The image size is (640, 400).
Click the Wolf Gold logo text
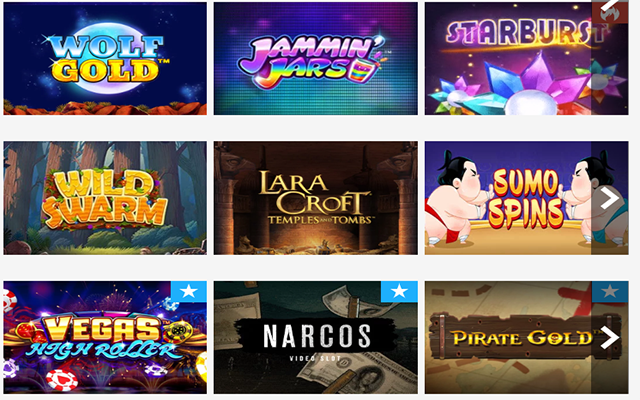tap(106, 58)
